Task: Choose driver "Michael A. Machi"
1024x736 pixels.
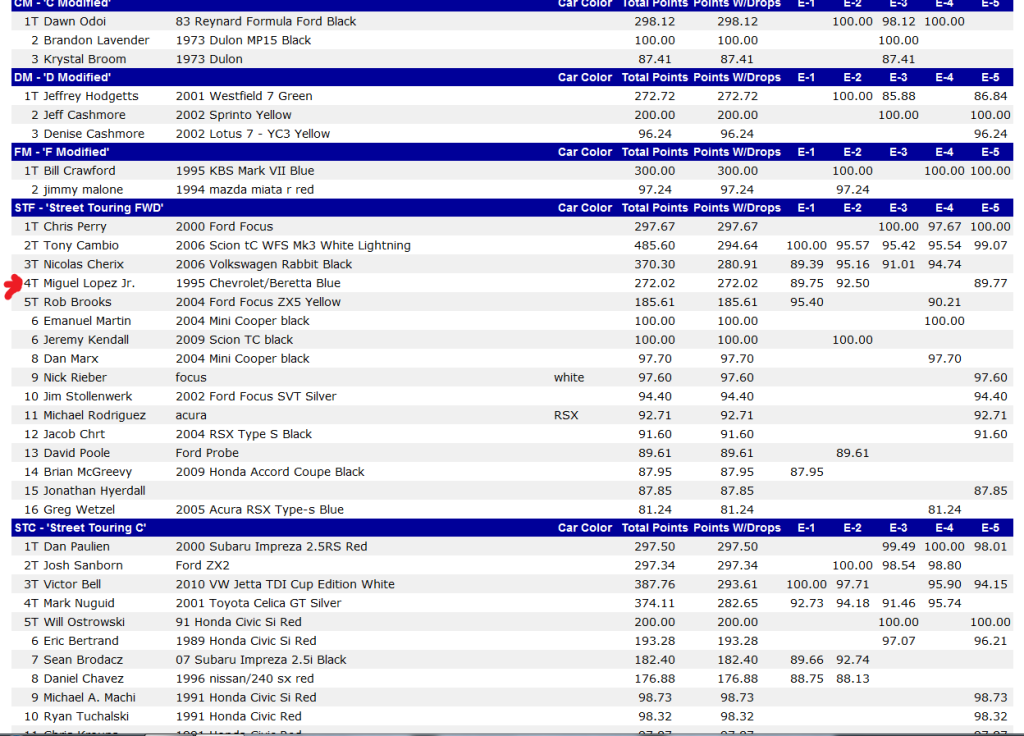Action: [x=89, y=699]
